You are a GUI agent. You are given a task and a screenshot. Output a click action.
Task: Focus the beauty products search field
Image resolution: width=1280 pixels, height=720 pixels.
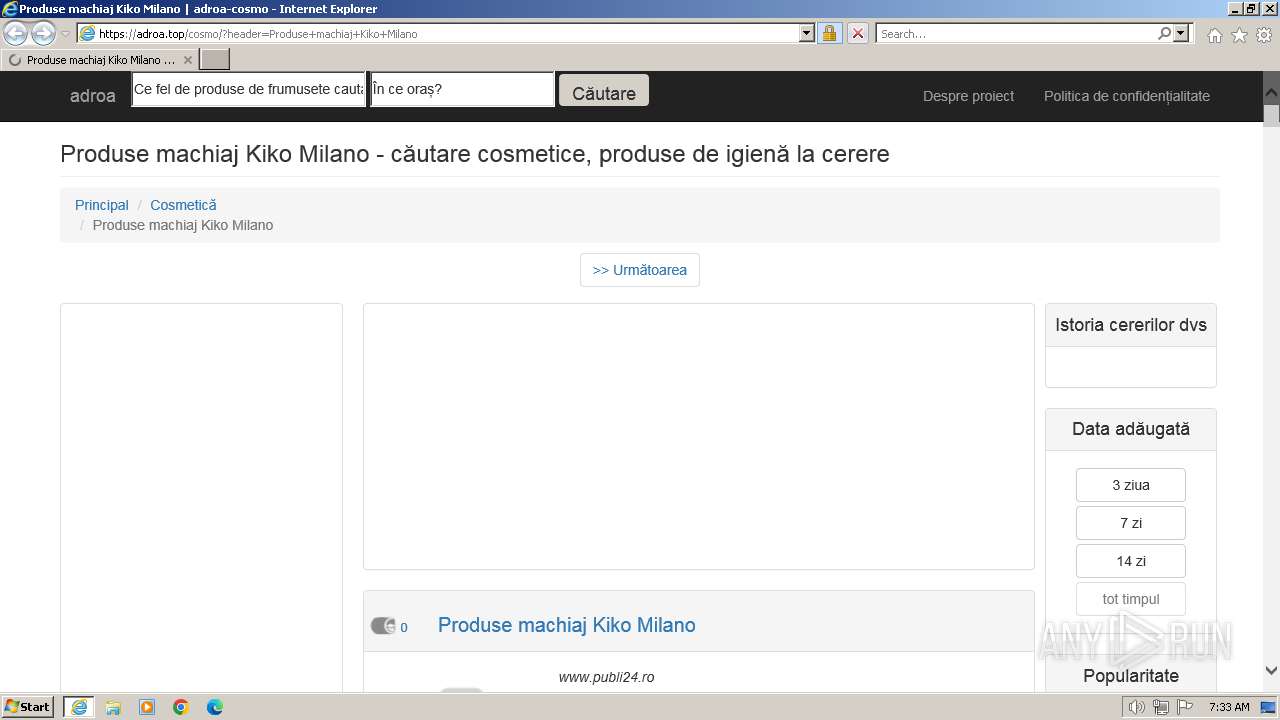(249, 89)
